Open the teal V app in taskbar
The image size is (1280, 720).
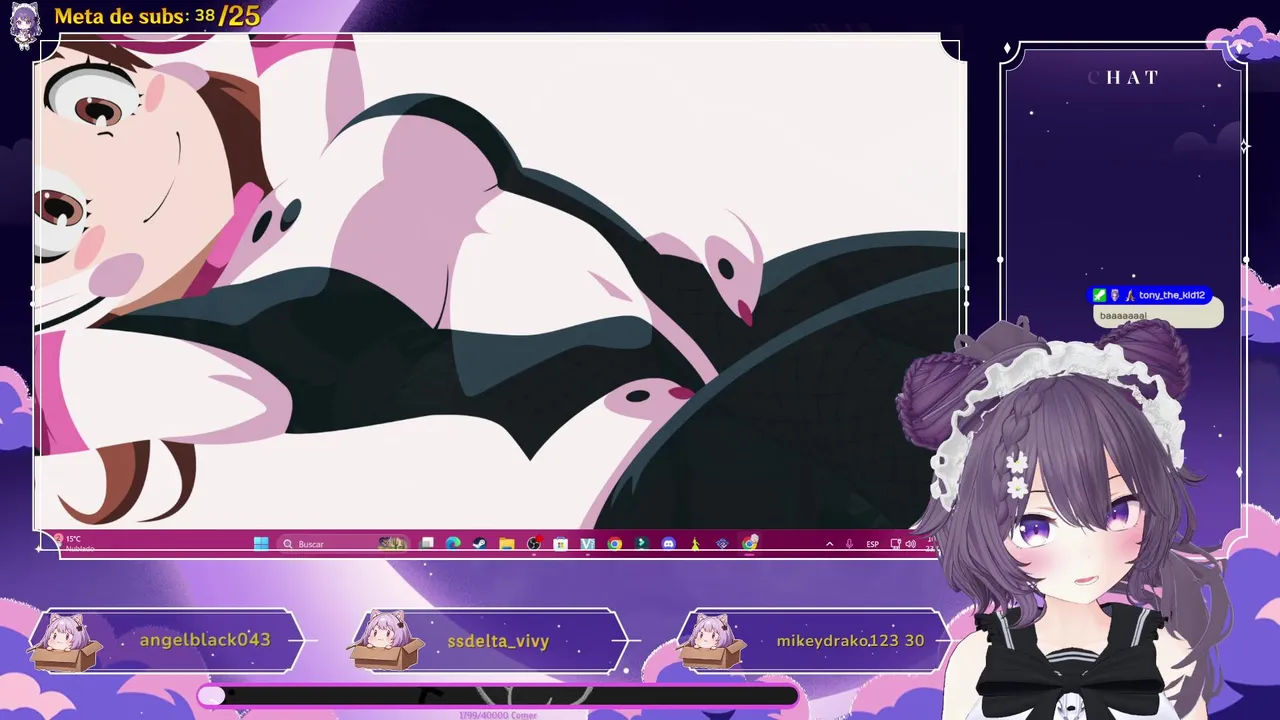(587, 543)
